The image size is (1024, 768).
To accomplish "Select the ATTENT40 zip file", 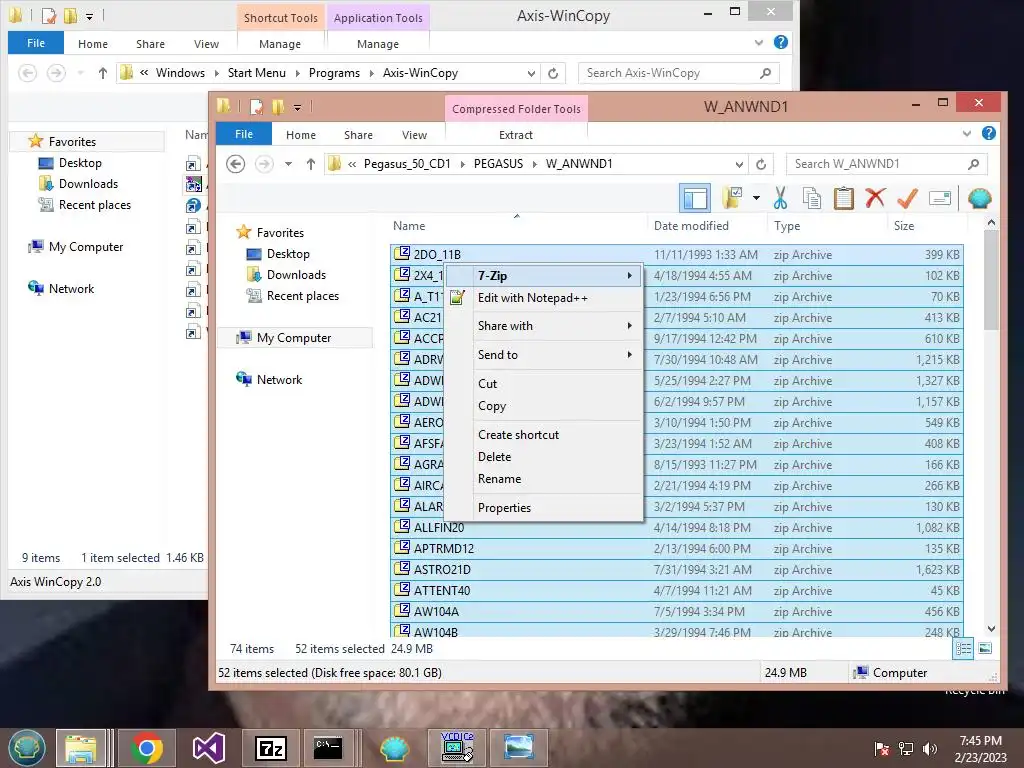I will tap(677, 590).
